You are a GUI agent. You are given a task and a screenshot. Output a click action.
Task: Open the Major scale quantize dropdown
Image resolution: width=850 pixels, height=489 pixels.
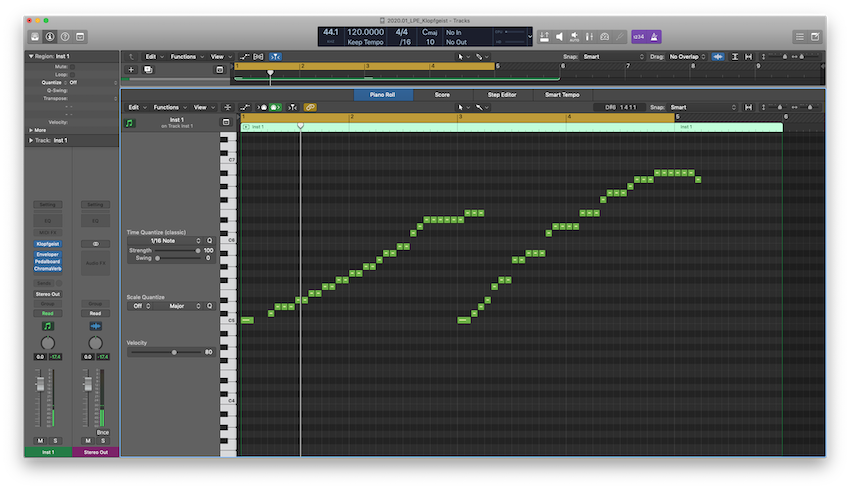pos(178,306)
